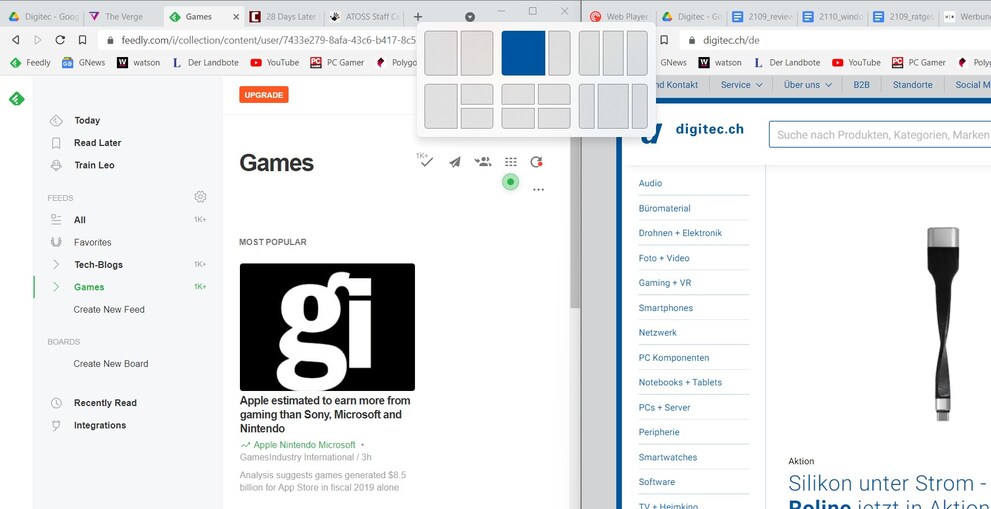Open the gi article thumbnail image
Screen dimensions: 991x509
pyautogui.click(x=327, y=327)
